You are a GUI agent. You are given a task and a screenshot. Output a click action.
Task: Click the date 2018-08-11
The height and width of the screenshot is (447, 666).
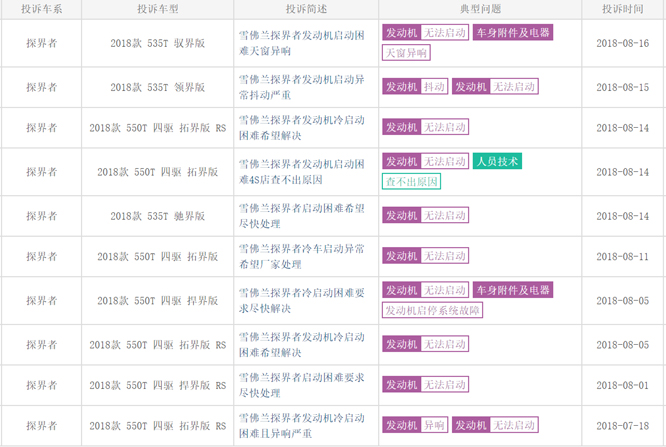click(623, 256)
